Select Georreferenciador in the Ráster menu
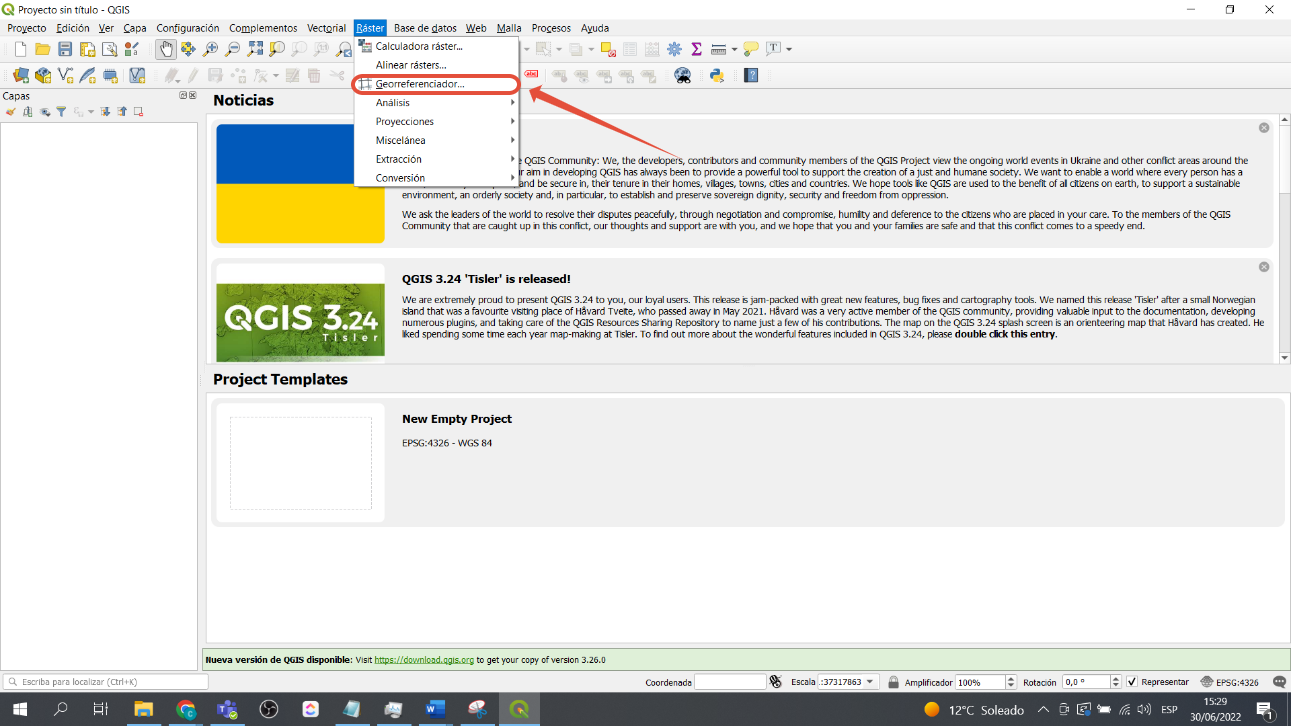Image resolution: width=1291 pixels, height=726 pixels. [436, 84]
